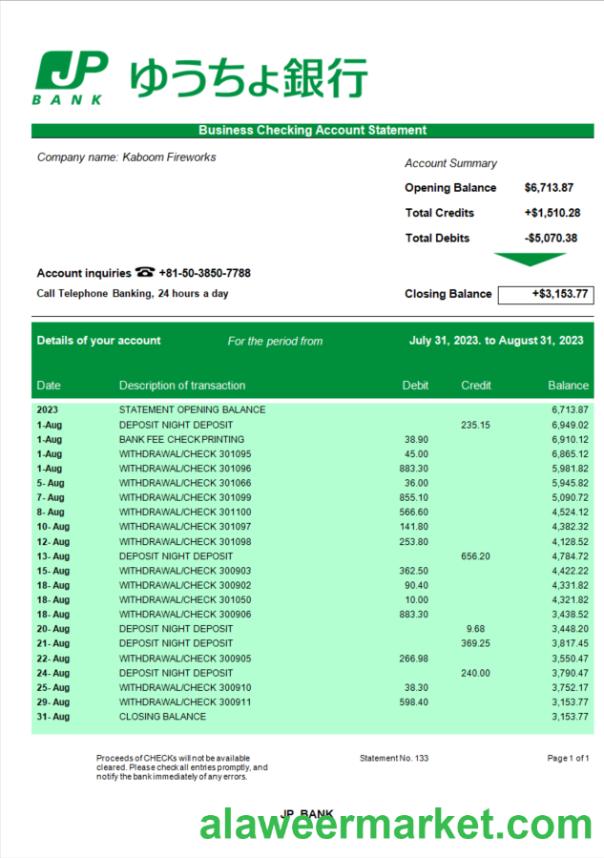Screen dimensions: 604x858
Task: Click the telephone icon beside Account inquiries
Action: pos(145,273)
